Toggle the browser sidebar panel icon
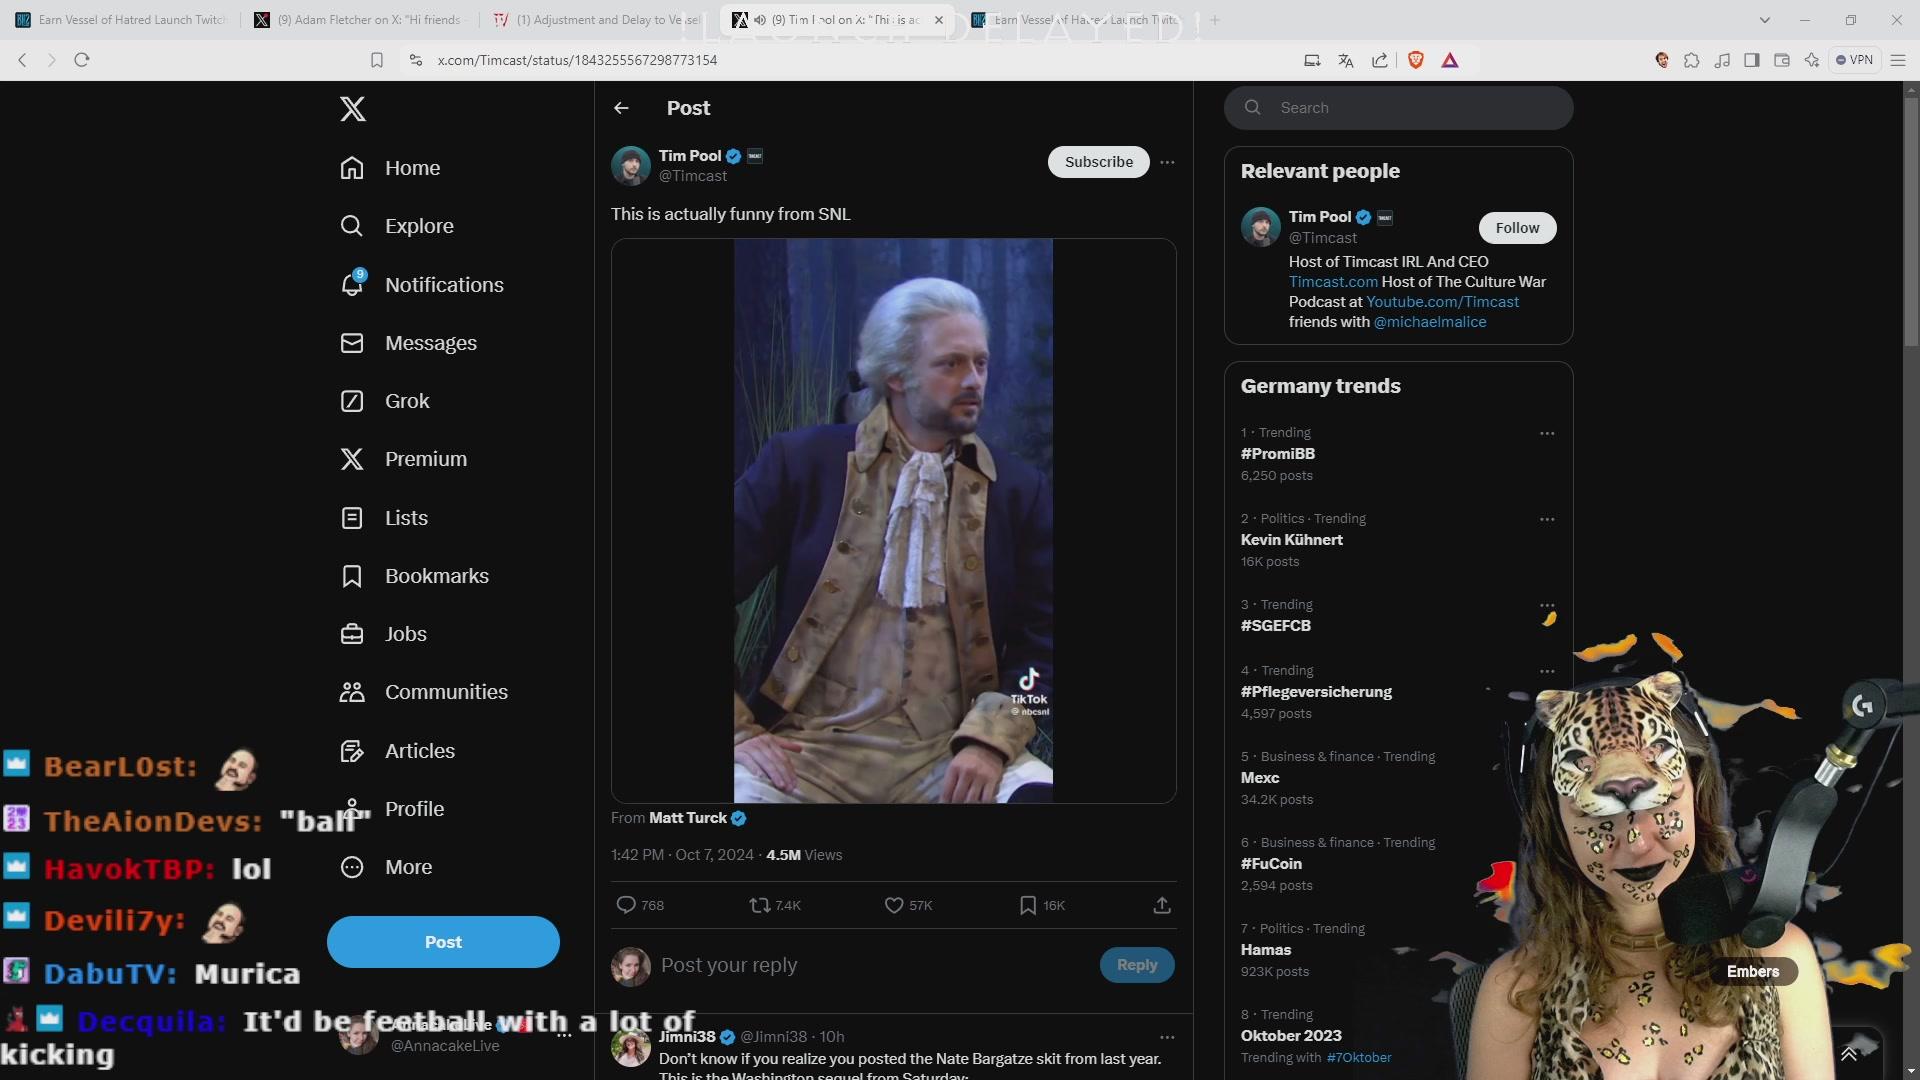The height and width of the screenshot is (1080, 1920). coord(1751,60)
